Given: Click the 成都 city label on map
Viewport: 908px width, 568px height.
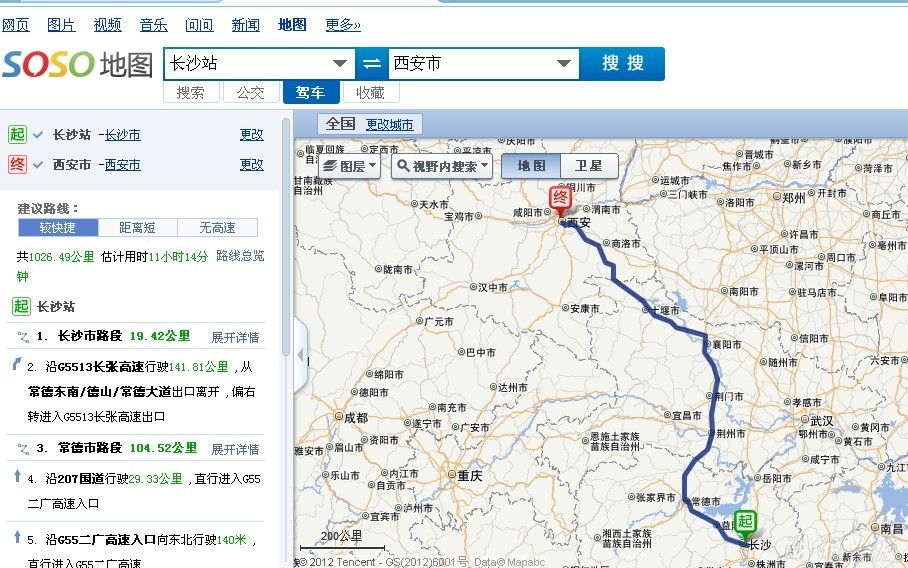Looking at the screenshot, I should (356, 418).
